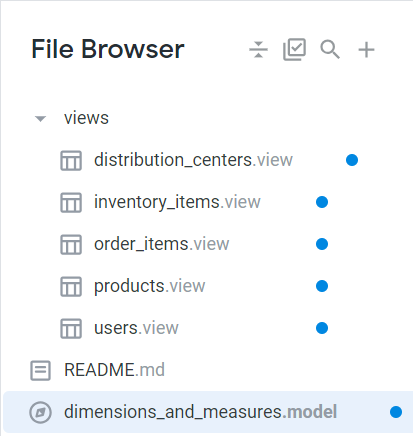Click blue modified dot for inventory_items.view

click(x=322, y=202)
